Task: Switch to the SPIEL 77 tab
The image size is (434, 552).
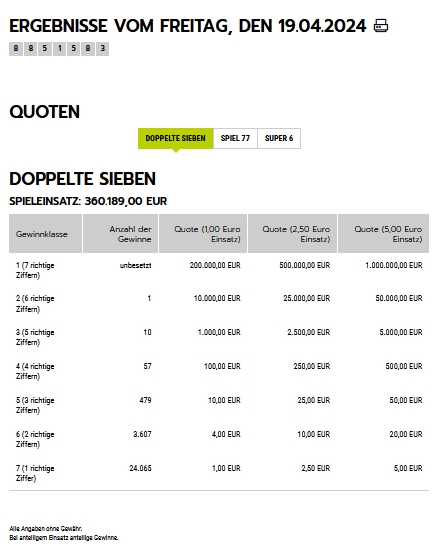Action: [x=235, y=138]
